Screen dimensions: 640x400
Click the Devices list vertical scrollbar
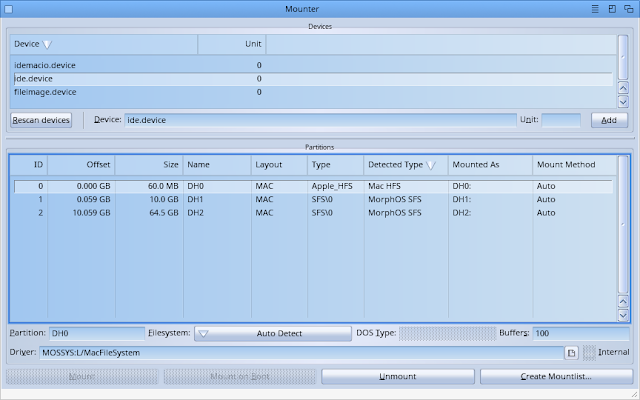(x=623, y=57)
